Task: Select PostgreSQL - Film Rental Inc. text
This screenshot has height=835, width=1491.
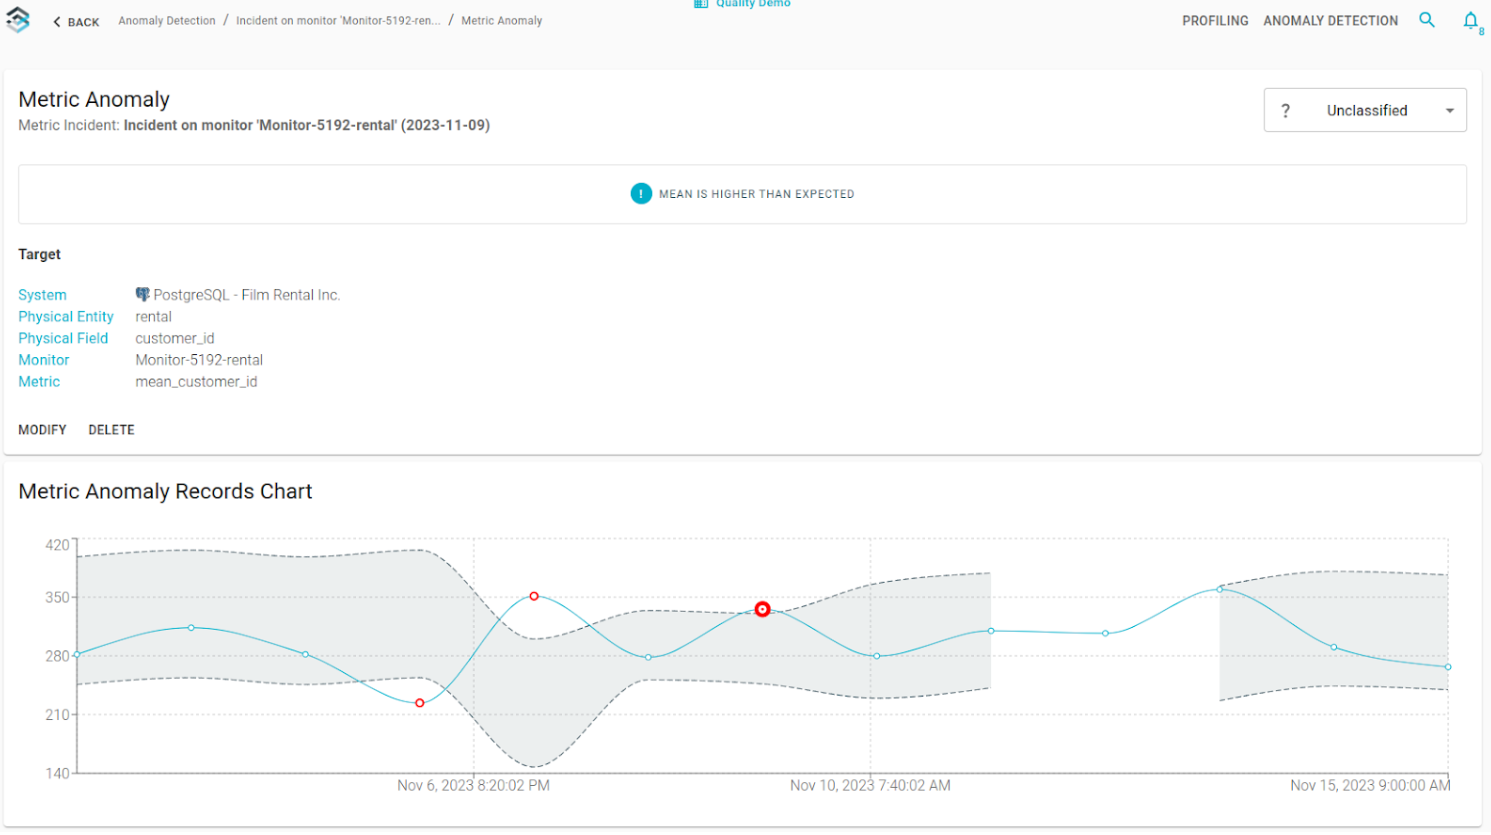Action: pyautogui.click(x=247, y=295)
